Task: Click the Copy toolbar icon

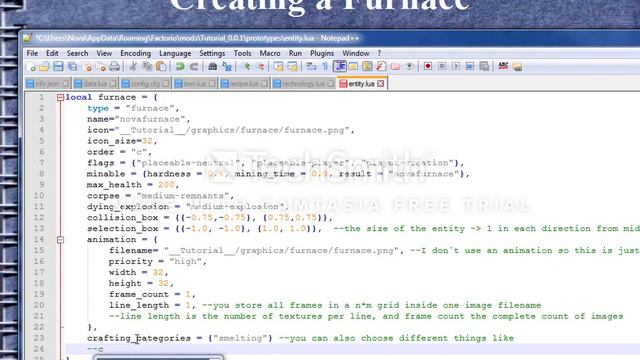Action: [147, 67]
